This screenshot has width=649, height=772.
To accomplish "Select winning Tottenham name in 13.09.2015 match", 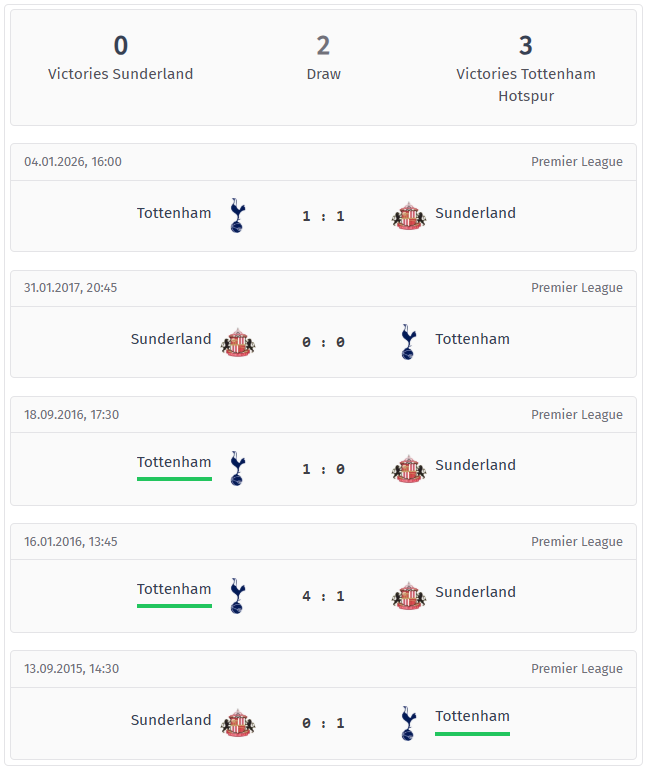I will [x=472, y=716].
